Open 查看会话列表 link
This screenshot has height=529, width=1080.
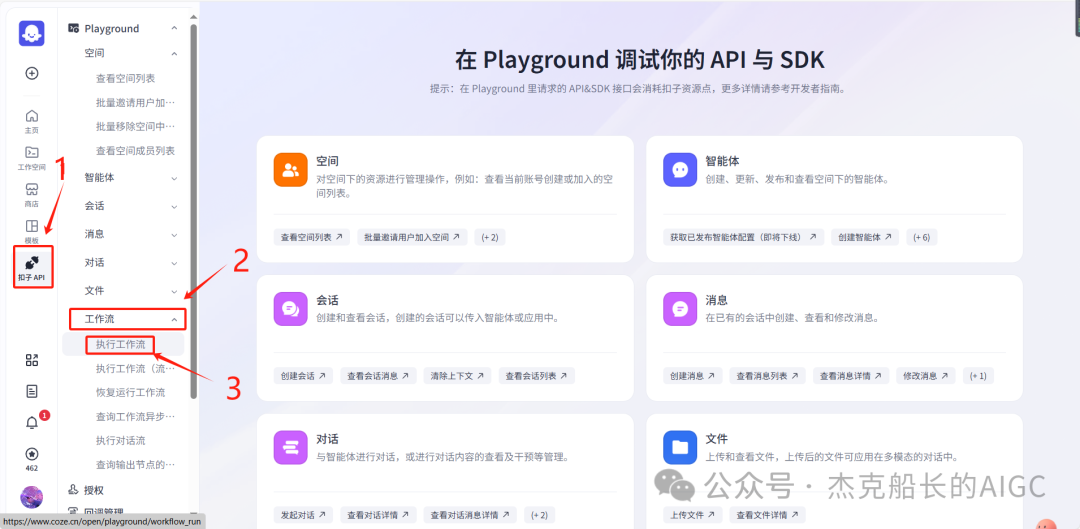(537, 376)
